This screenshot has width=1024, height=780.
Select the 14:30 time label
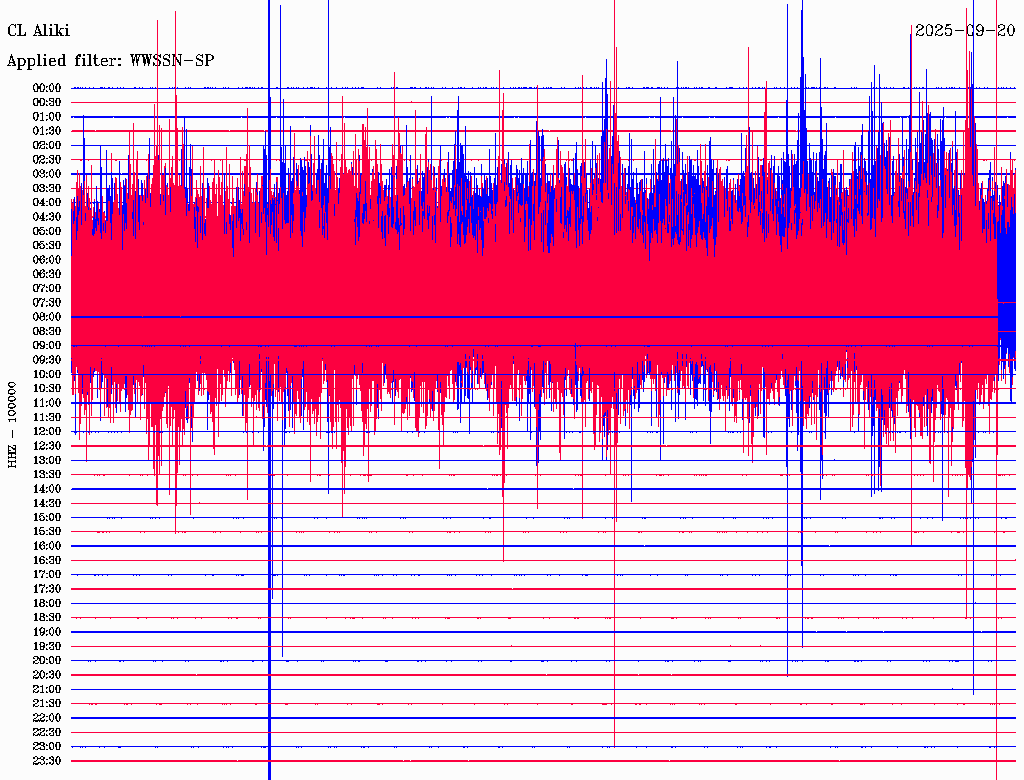pyautogui.click(x=47, y=504)
